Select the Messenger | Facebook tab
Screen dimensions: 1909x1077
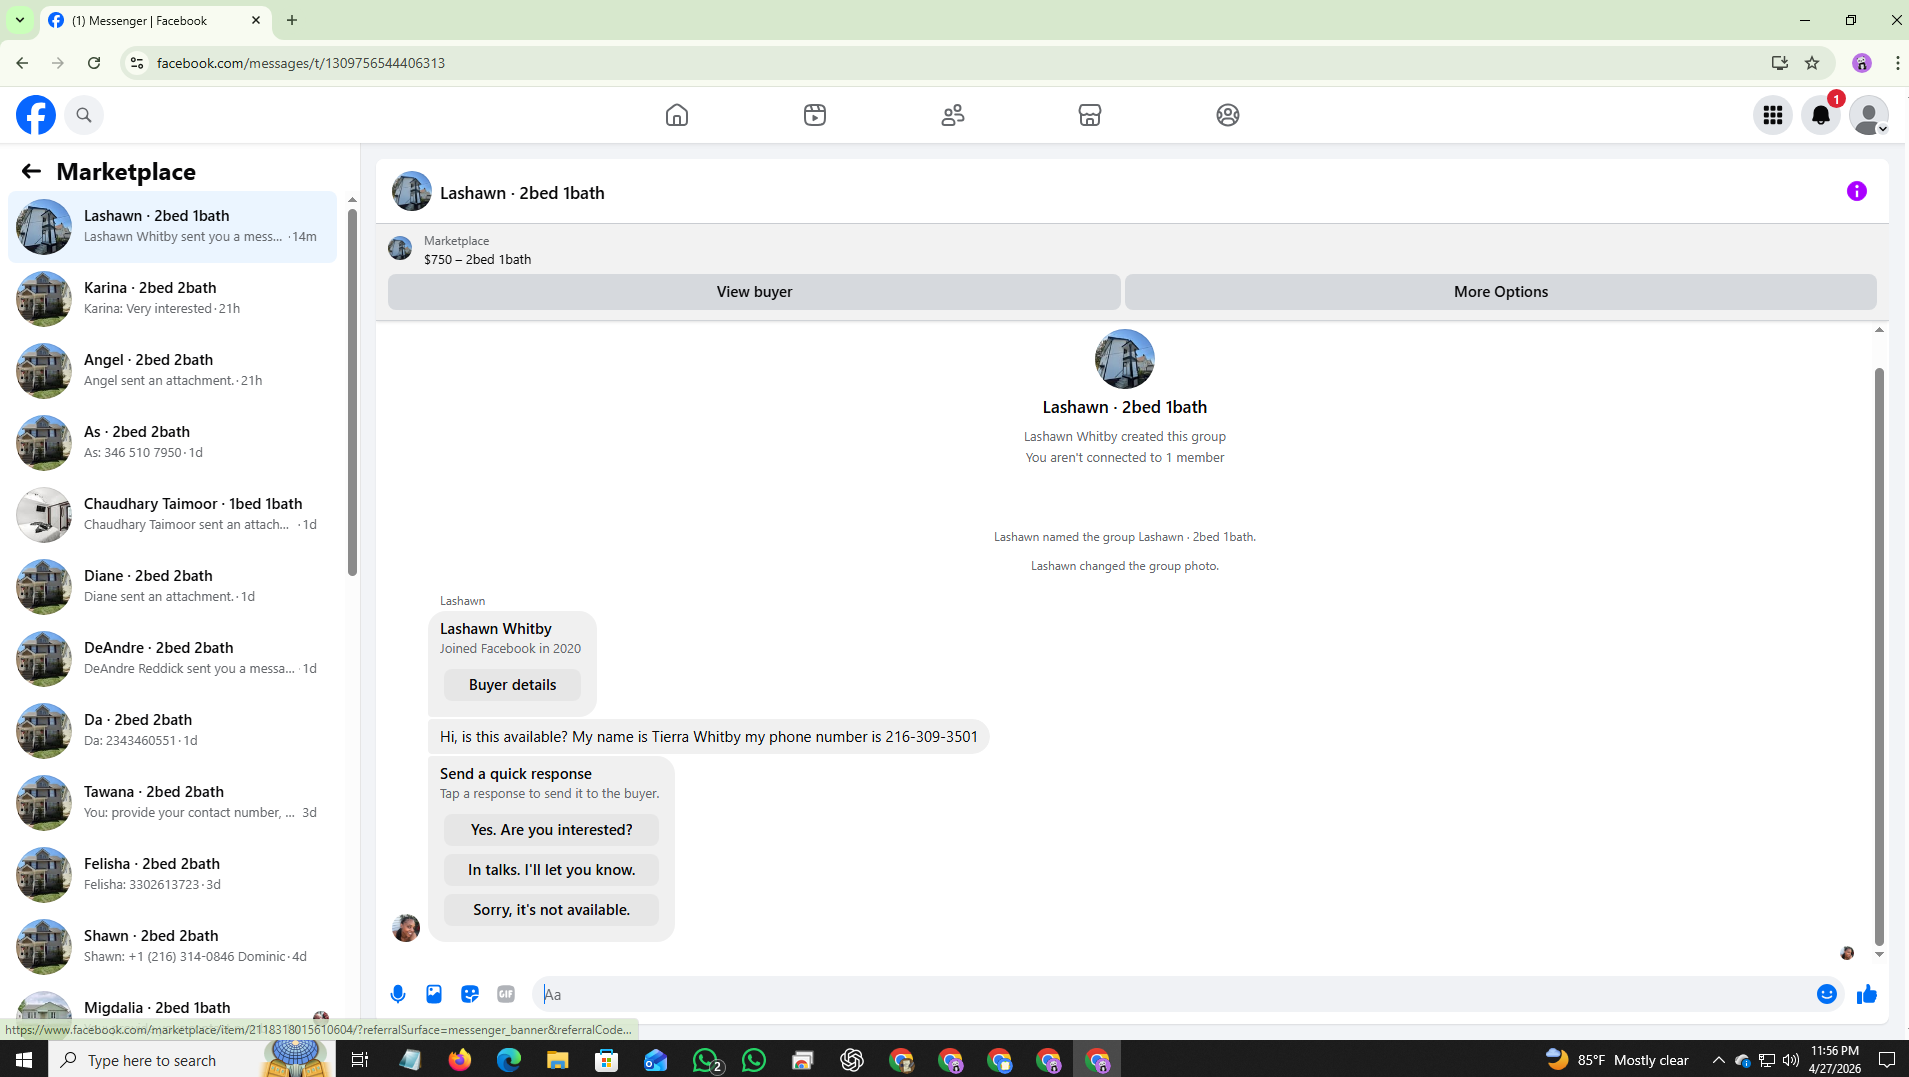click(156, 20)
